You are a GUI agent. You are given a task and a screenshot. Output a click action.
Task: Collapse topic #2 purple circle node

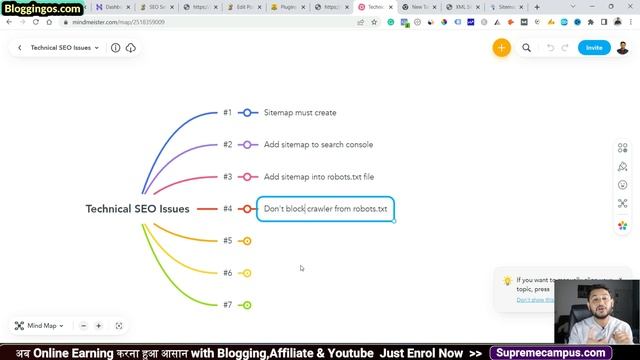point(247,144)
